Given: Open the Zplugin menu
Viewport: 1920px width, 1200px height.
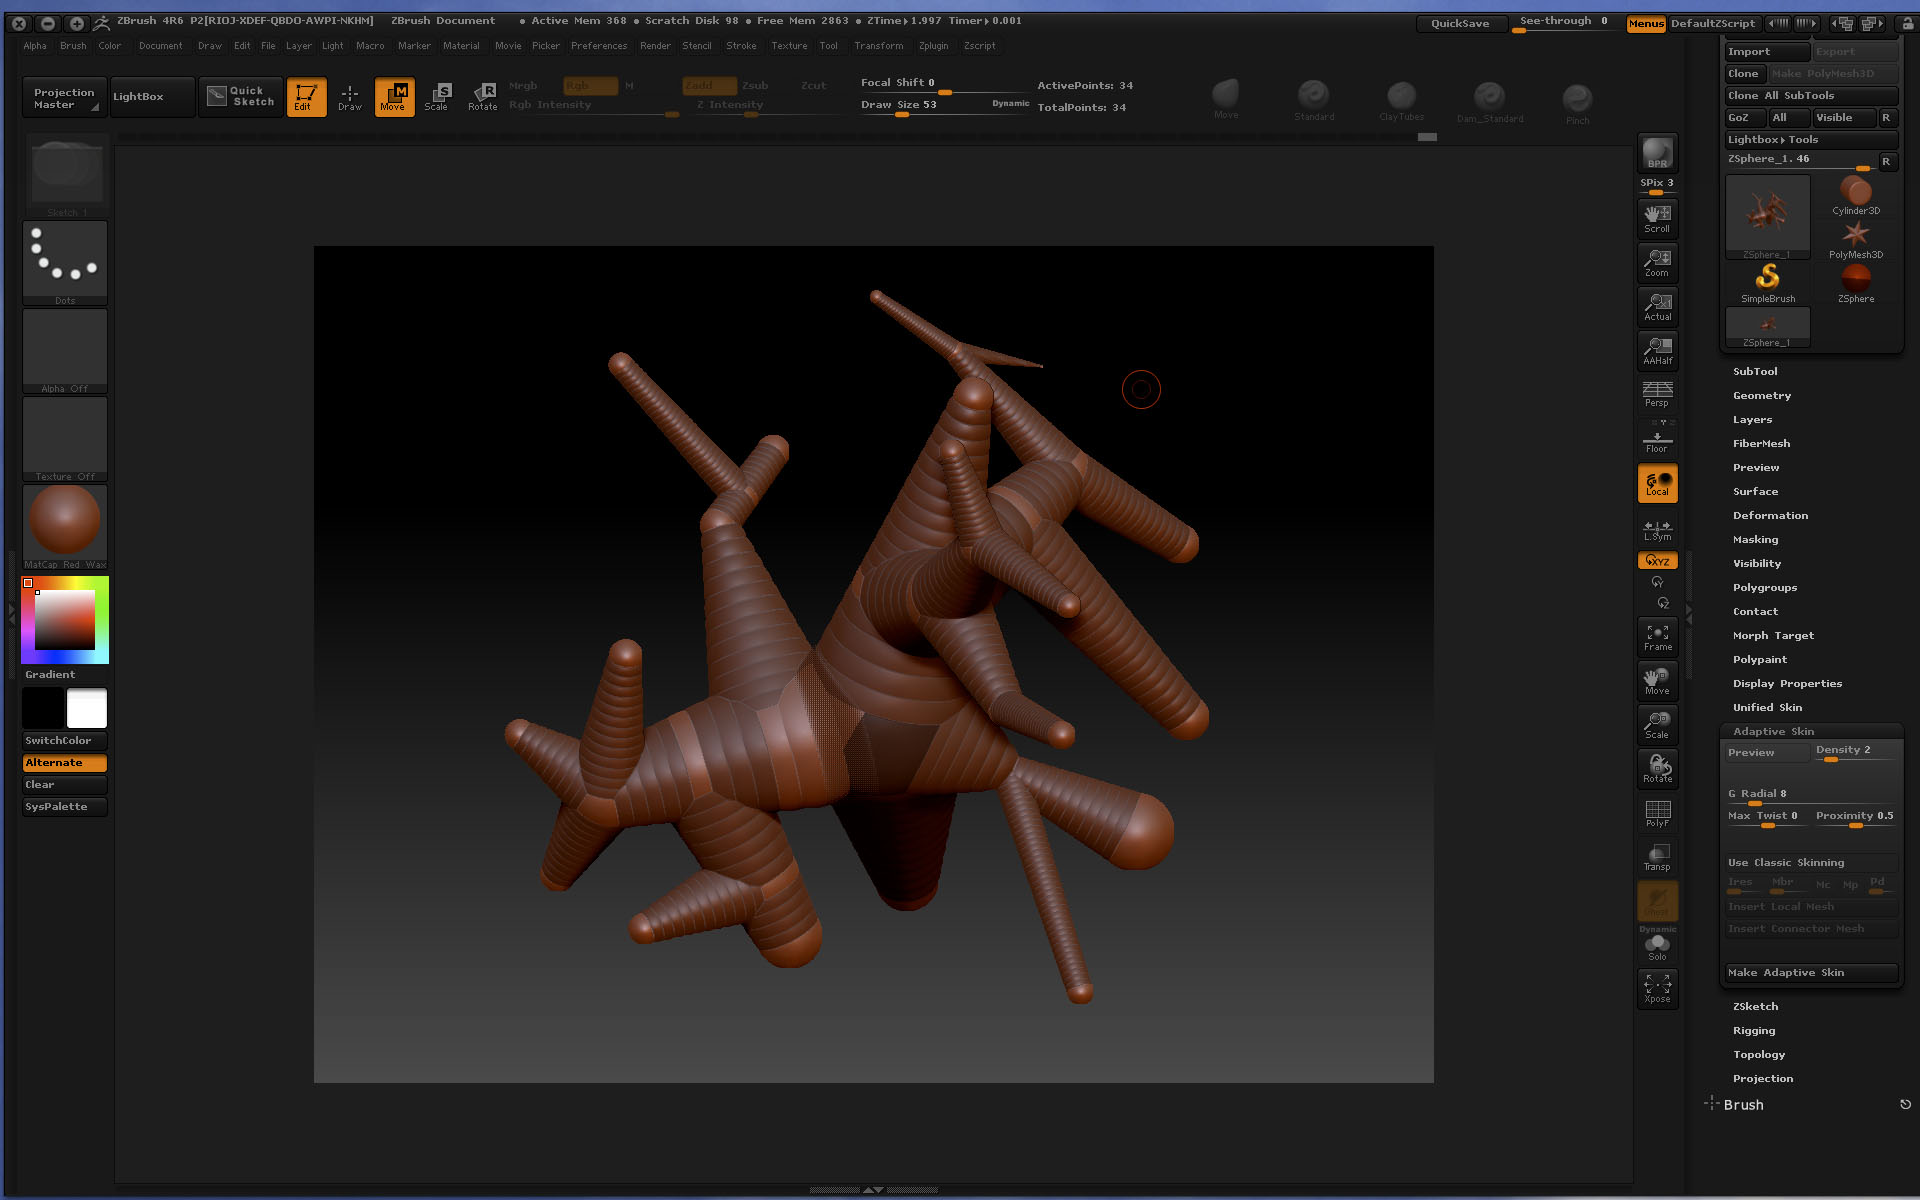Looking at the screenshot, I should pos(933,46).
